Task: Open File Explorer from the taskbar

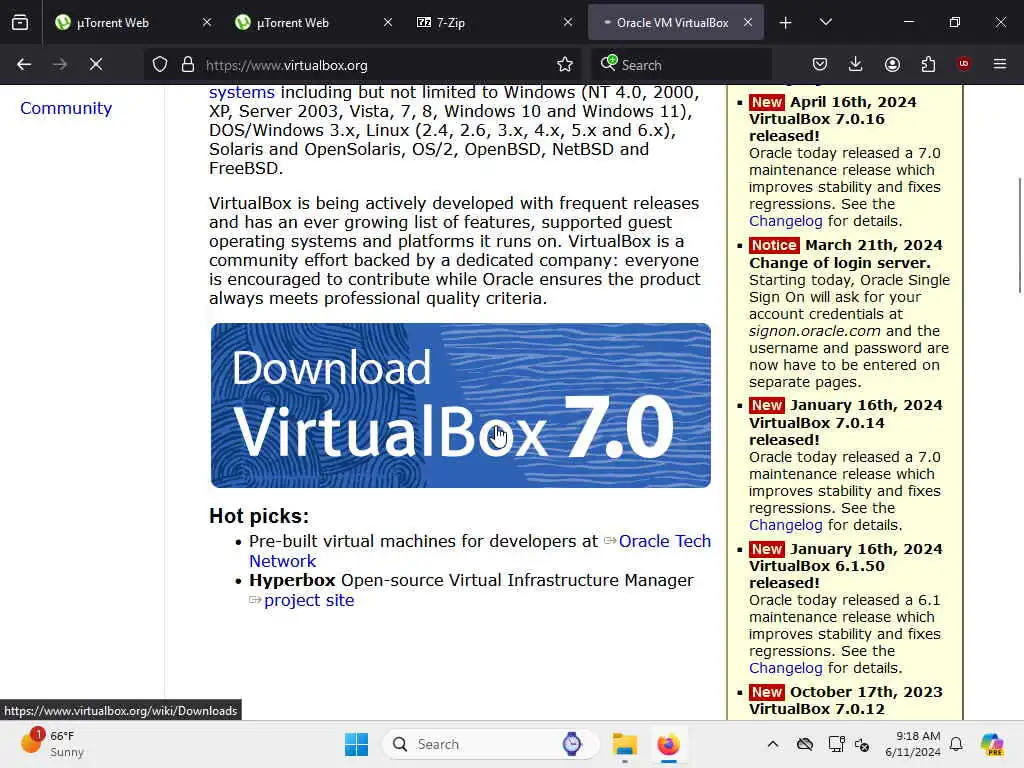Action: (x=624, y=744)
